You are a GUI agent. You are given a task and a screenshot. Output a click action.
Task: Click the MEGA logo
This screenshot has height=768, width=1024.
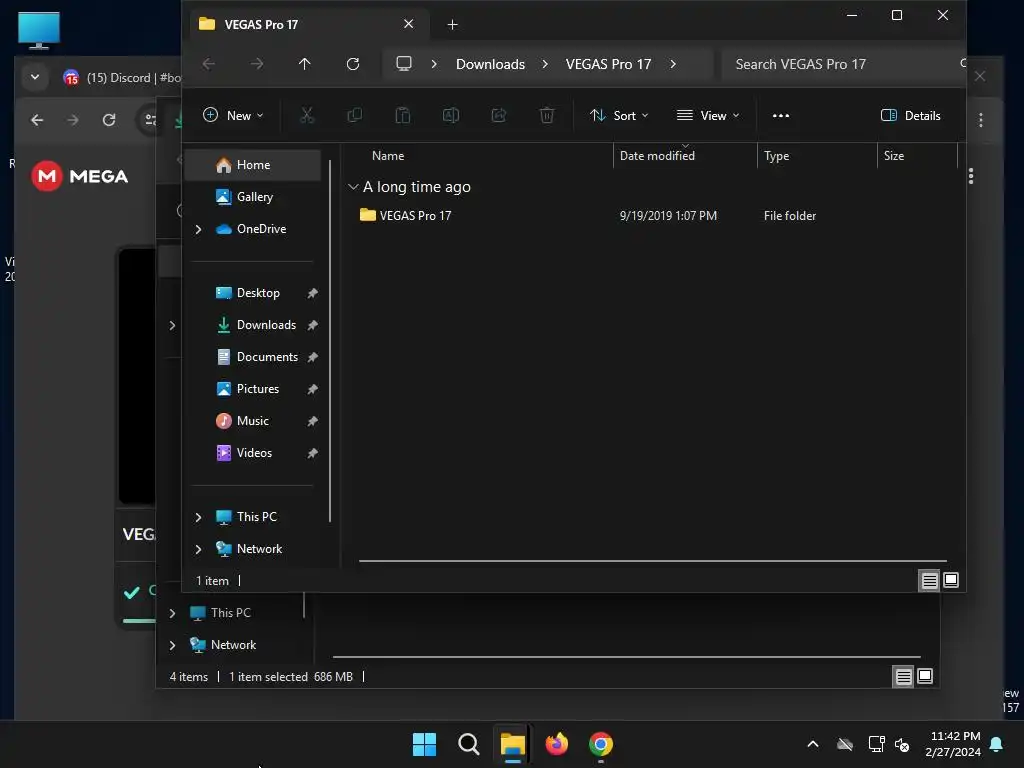click(x=80, y=176)
